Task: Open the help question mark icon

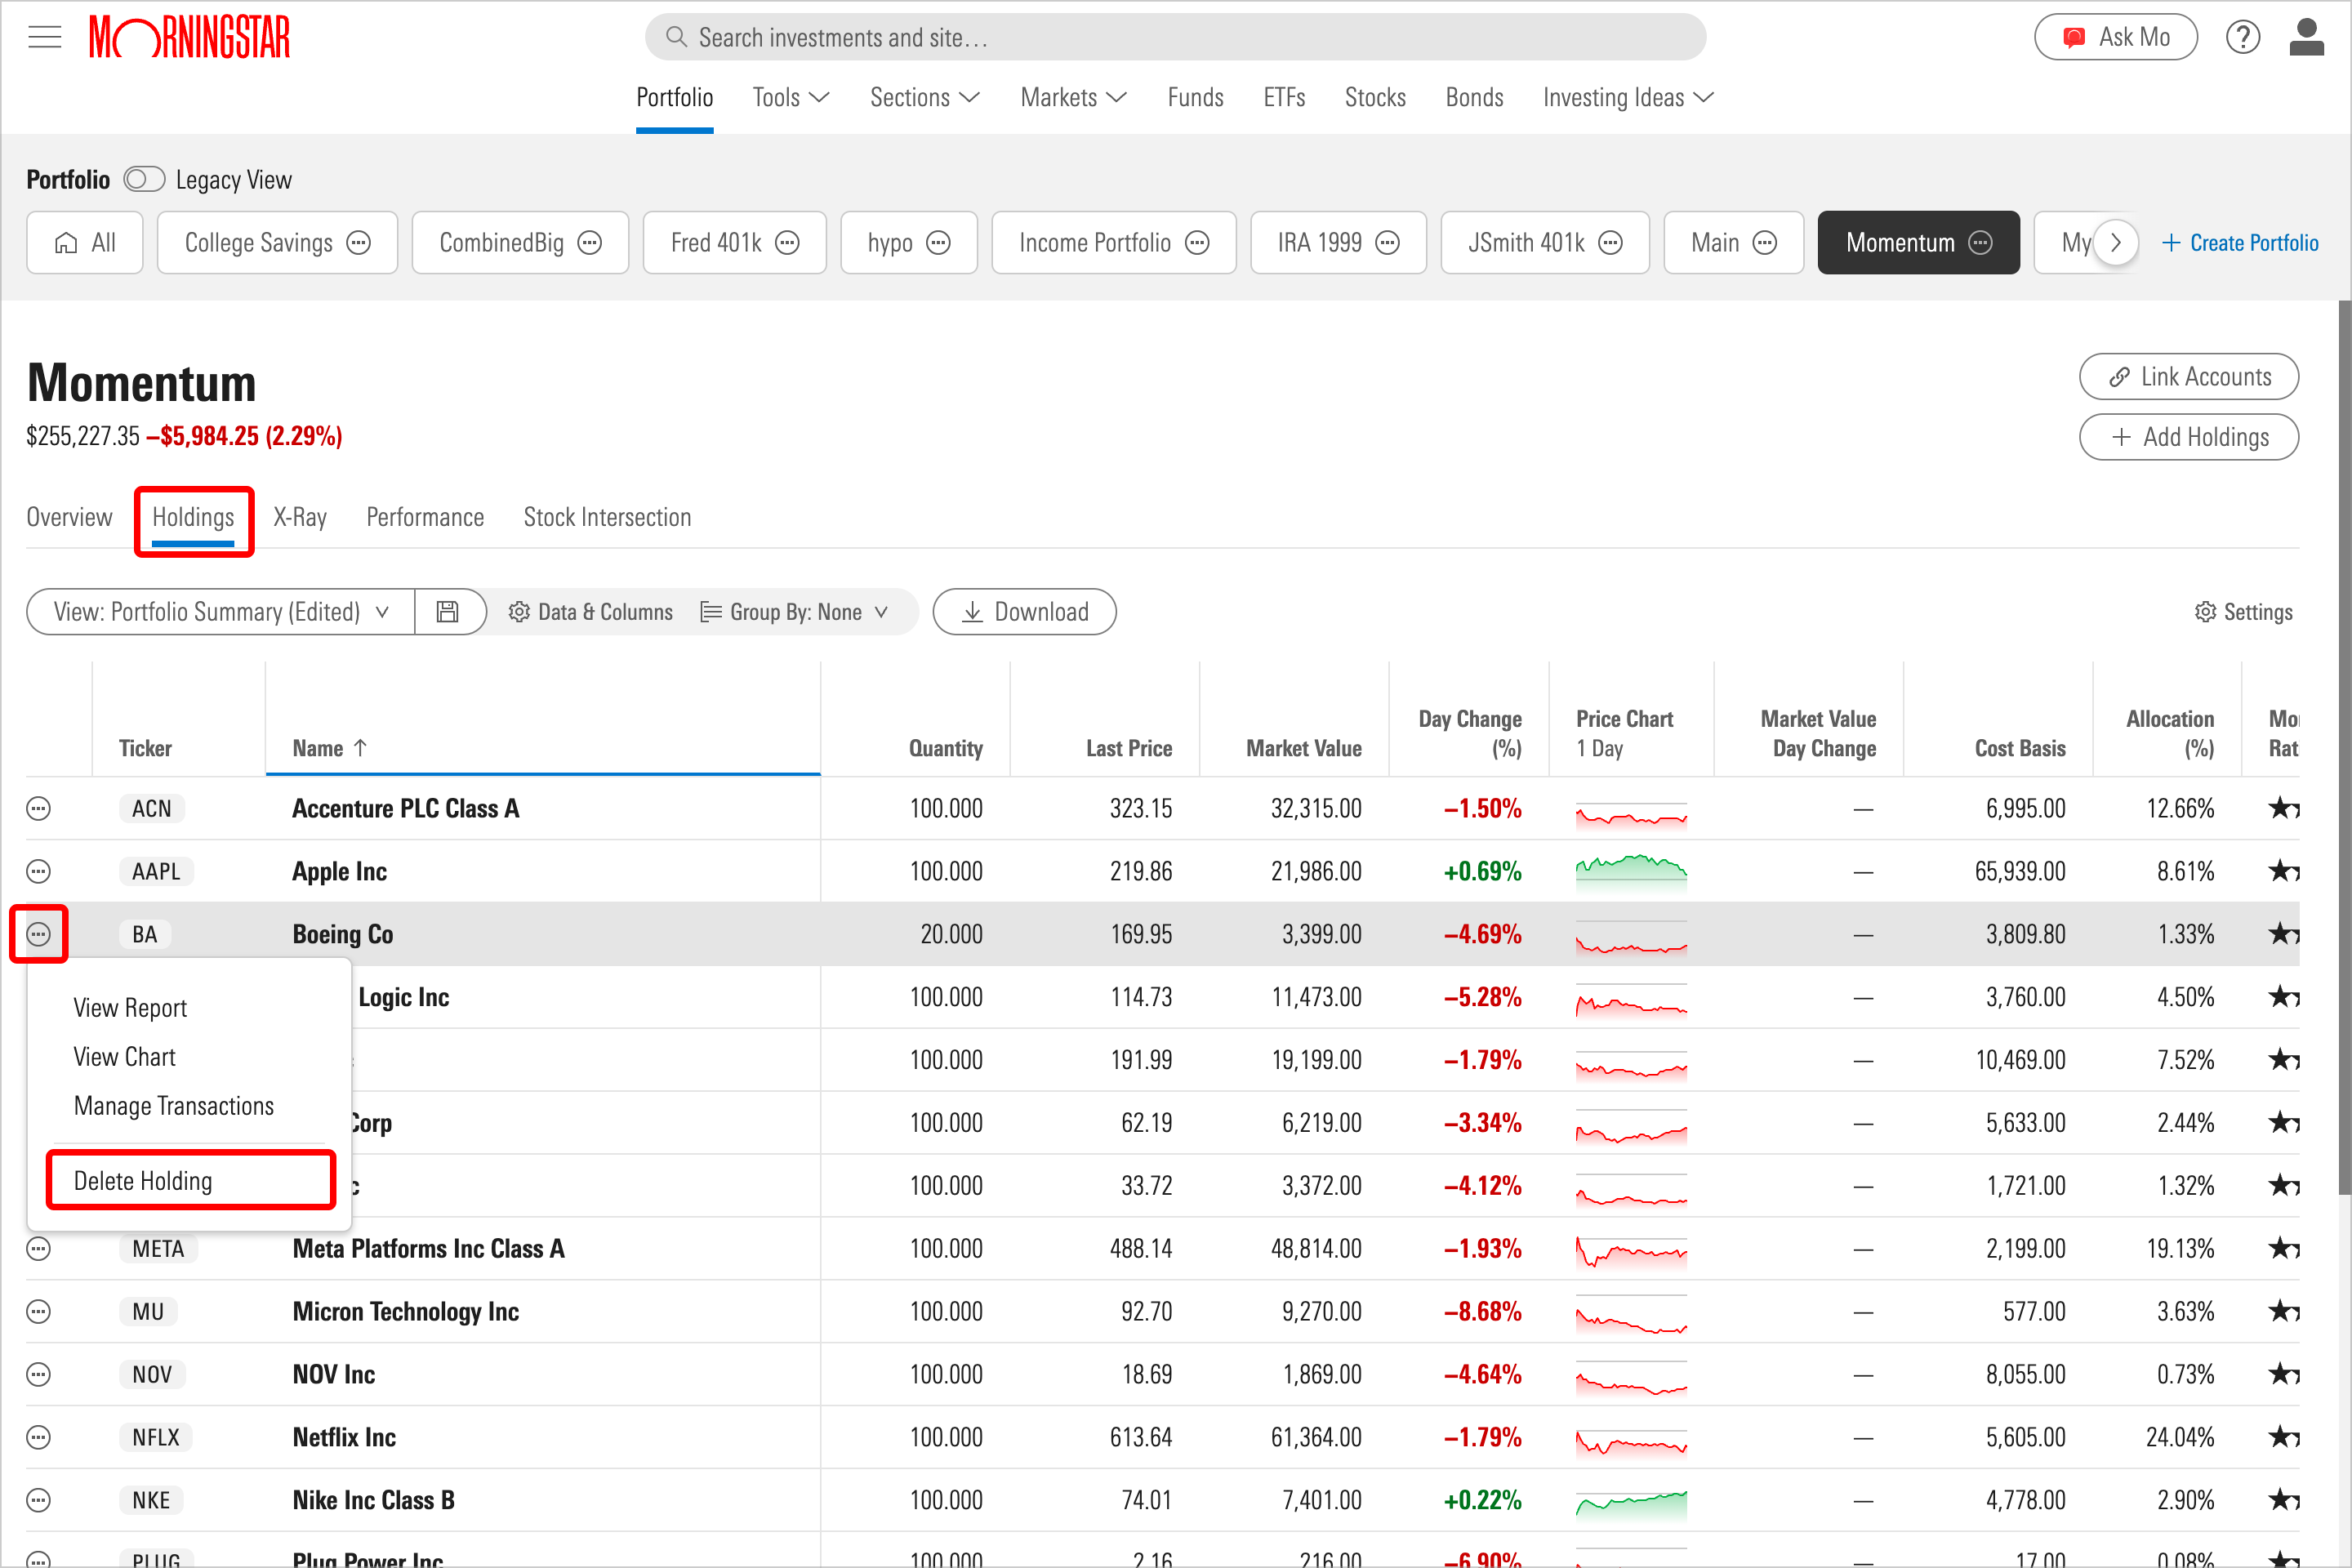Action: click(x=2243, y=38)
